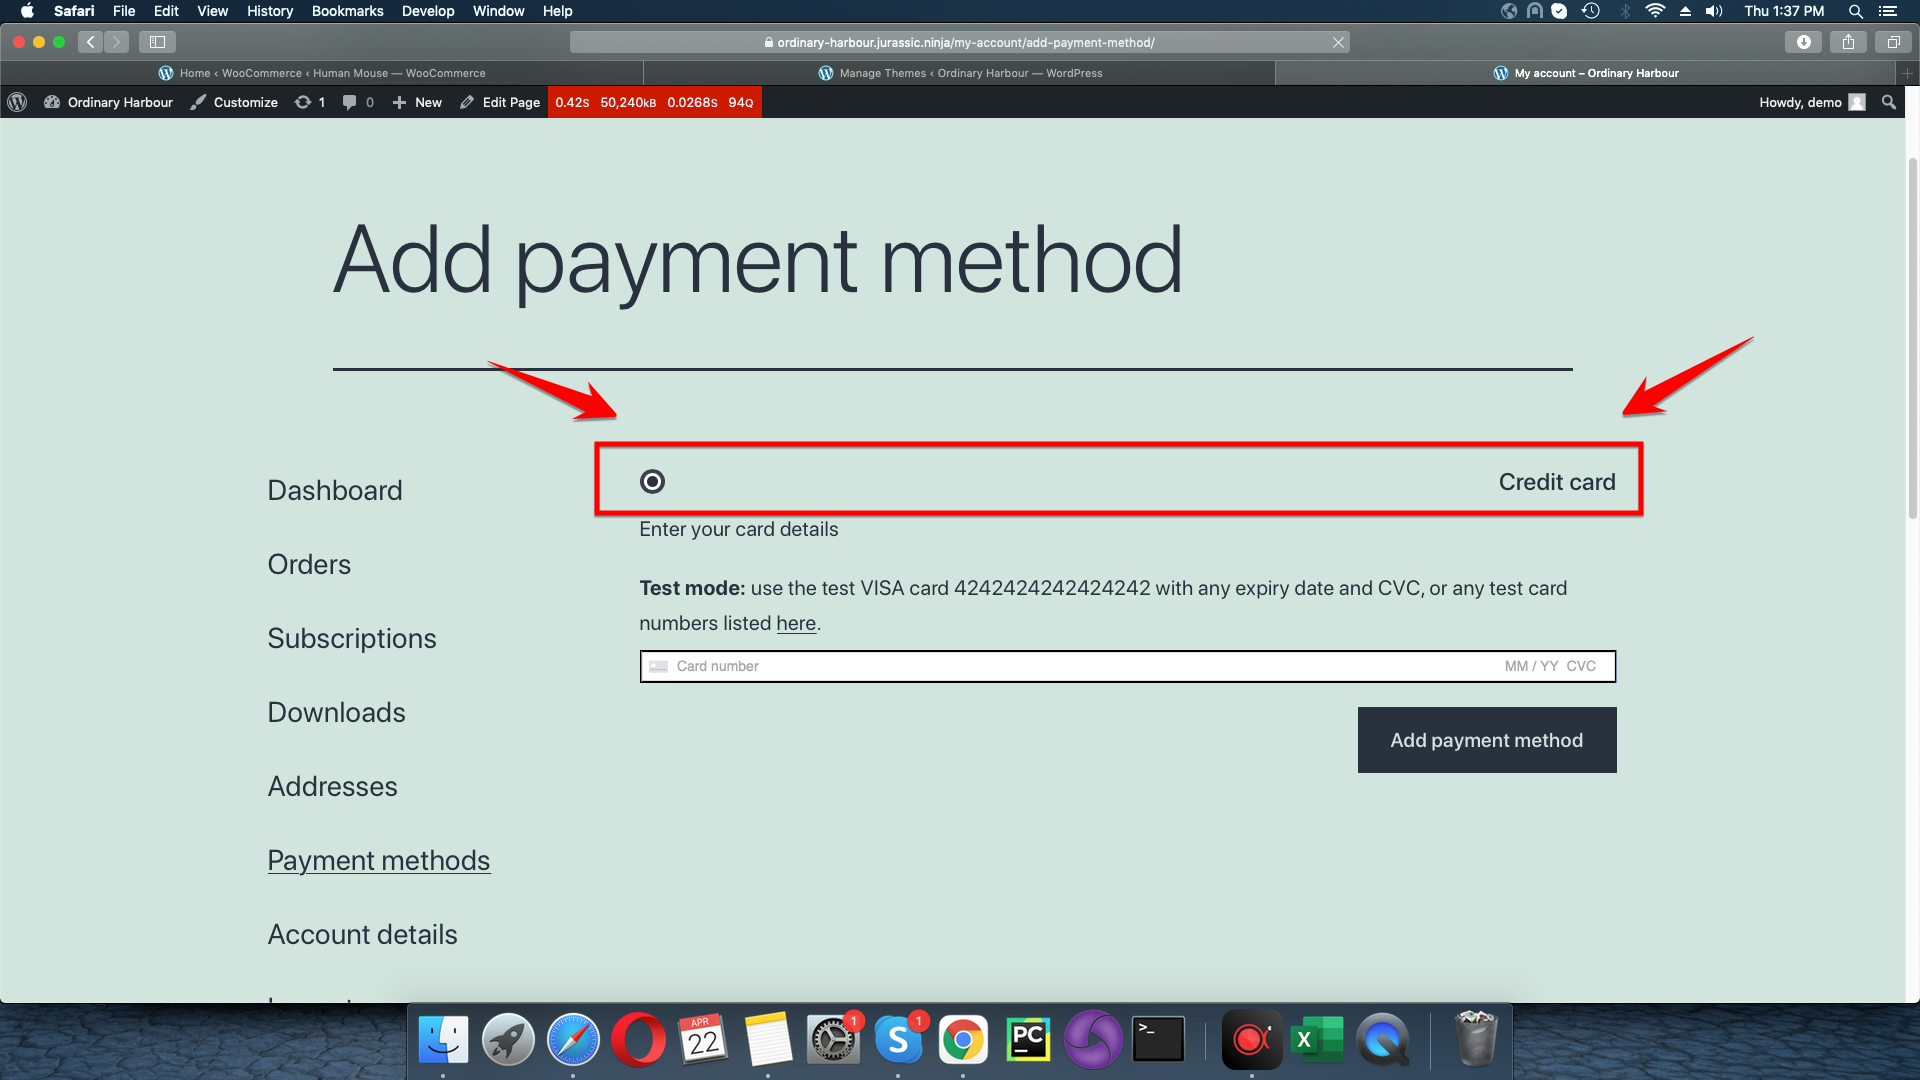Screen dimensions: 1920x1080
Task: Click the comments bubble icon in the admin bar
Action: point(352,101)
